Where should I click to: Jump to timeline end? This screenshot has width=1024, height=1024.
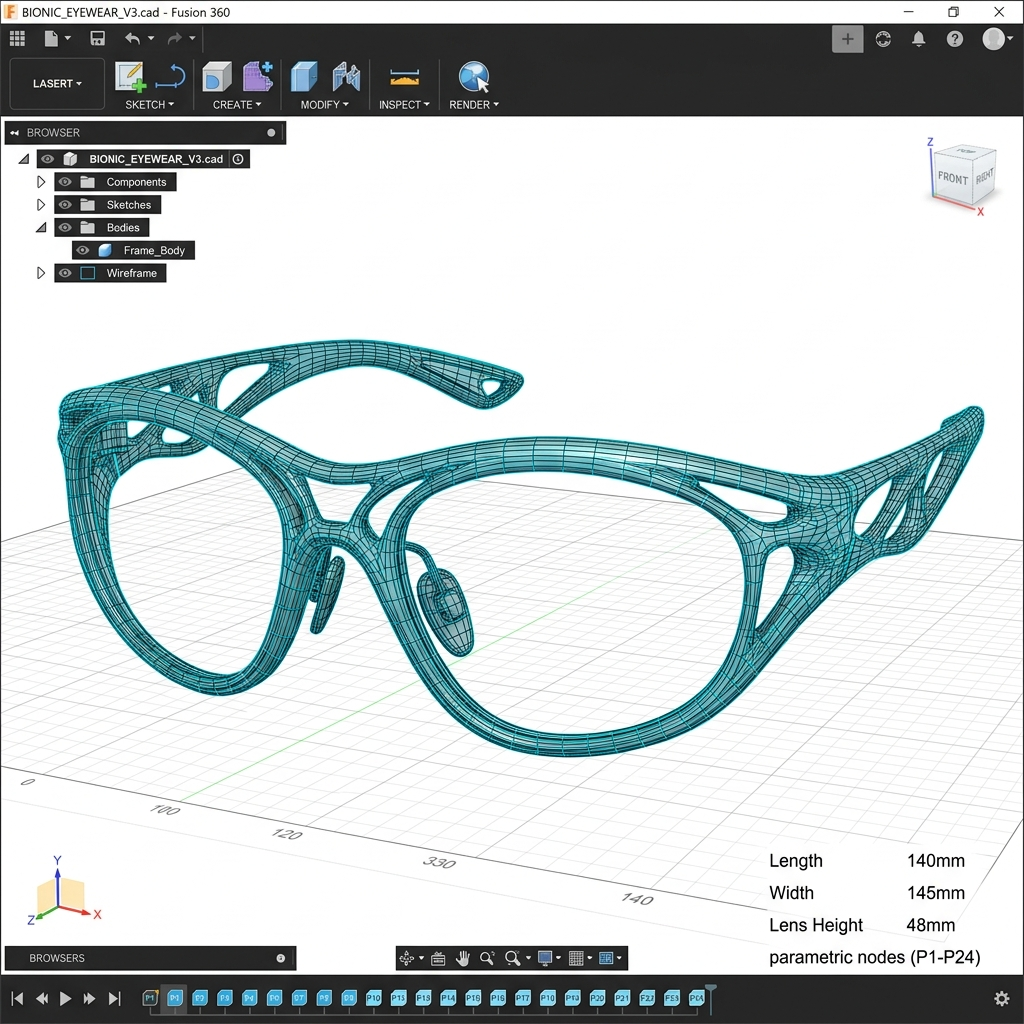114,998
